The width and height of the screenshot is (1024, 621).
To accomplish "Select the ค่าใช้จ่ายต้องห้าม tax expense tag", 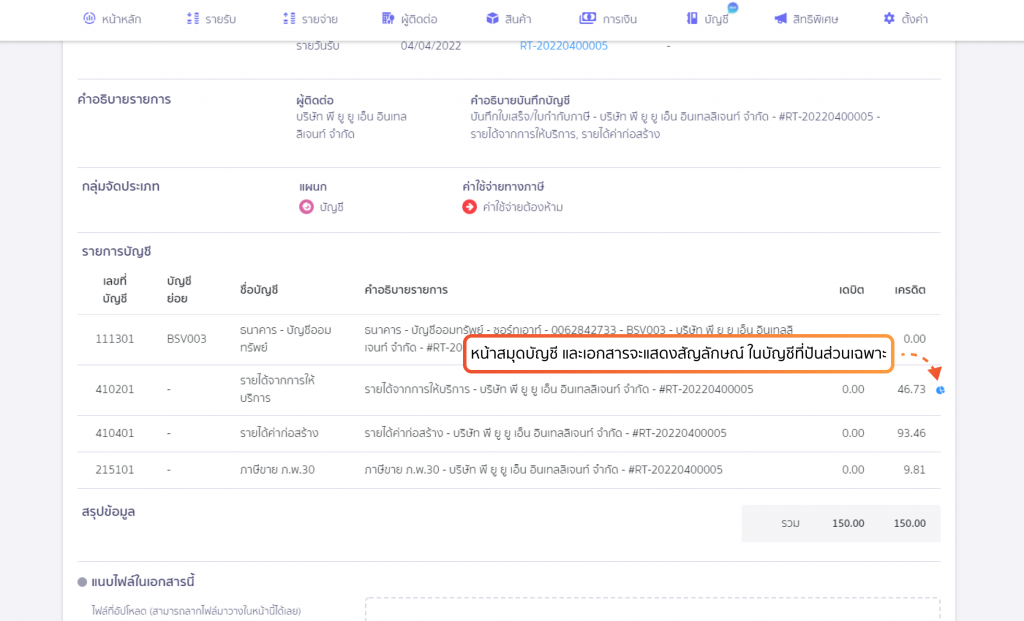I will click(x=513, y=207).
